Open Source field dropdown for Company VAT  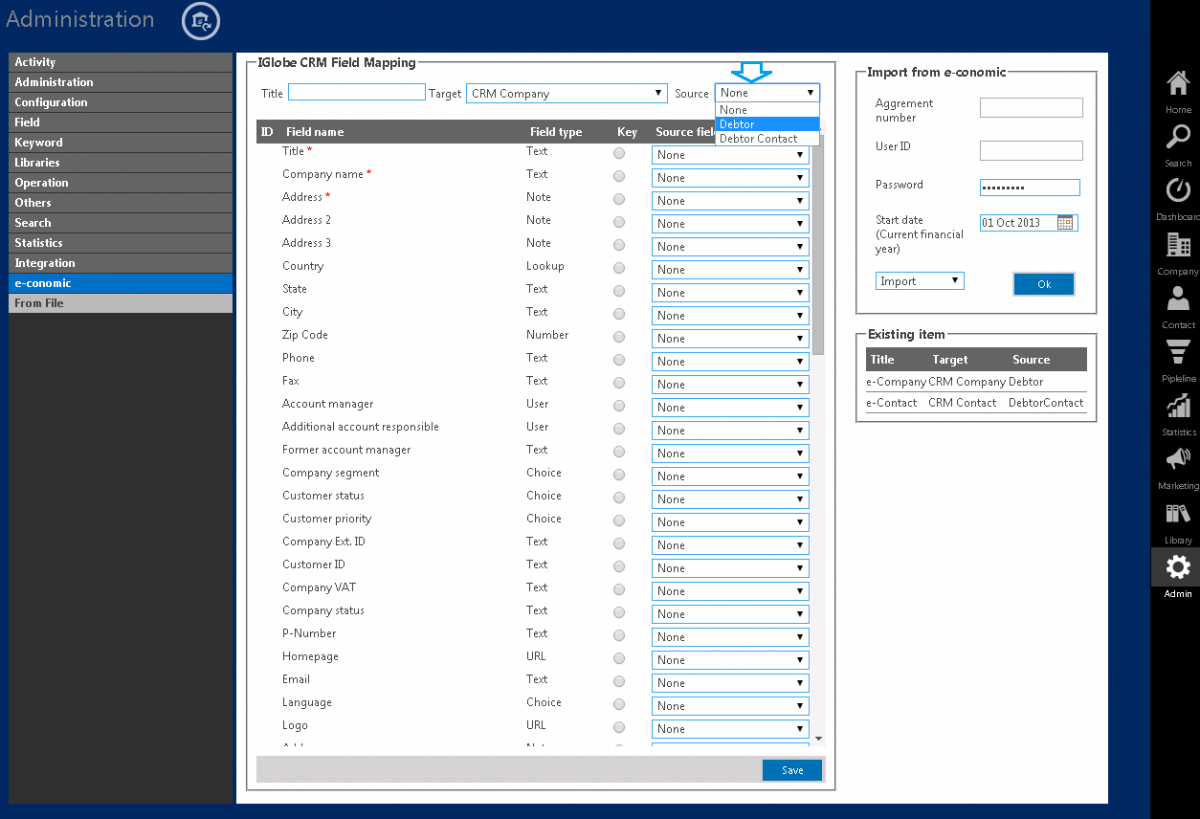click(x=730, y=591)
